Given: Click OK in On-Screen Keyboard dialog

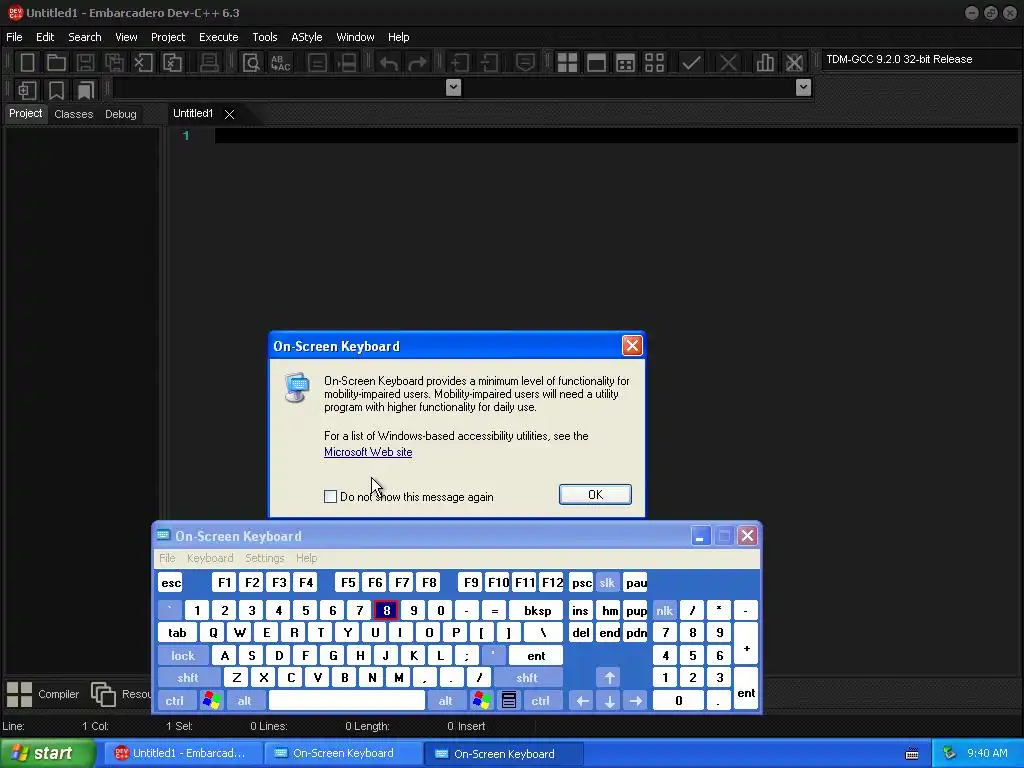Looking at the screenshot, I should (x=595, y=494).
